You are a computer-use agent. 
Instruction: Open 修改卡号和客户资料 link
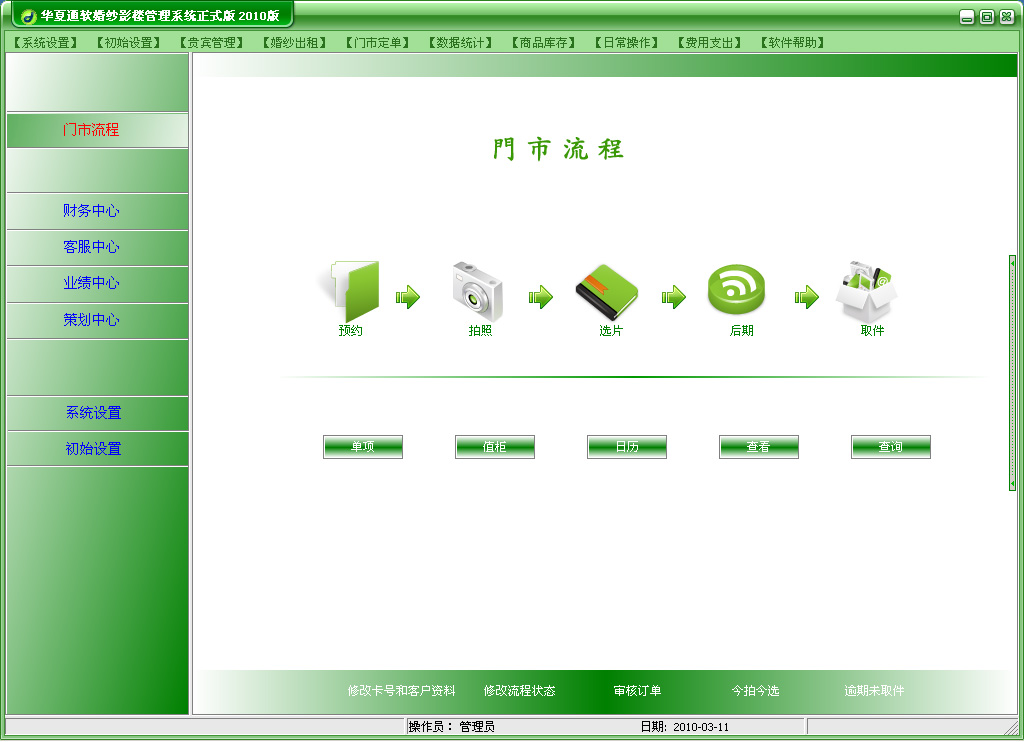pyautogui.click(x=402, y=690)
